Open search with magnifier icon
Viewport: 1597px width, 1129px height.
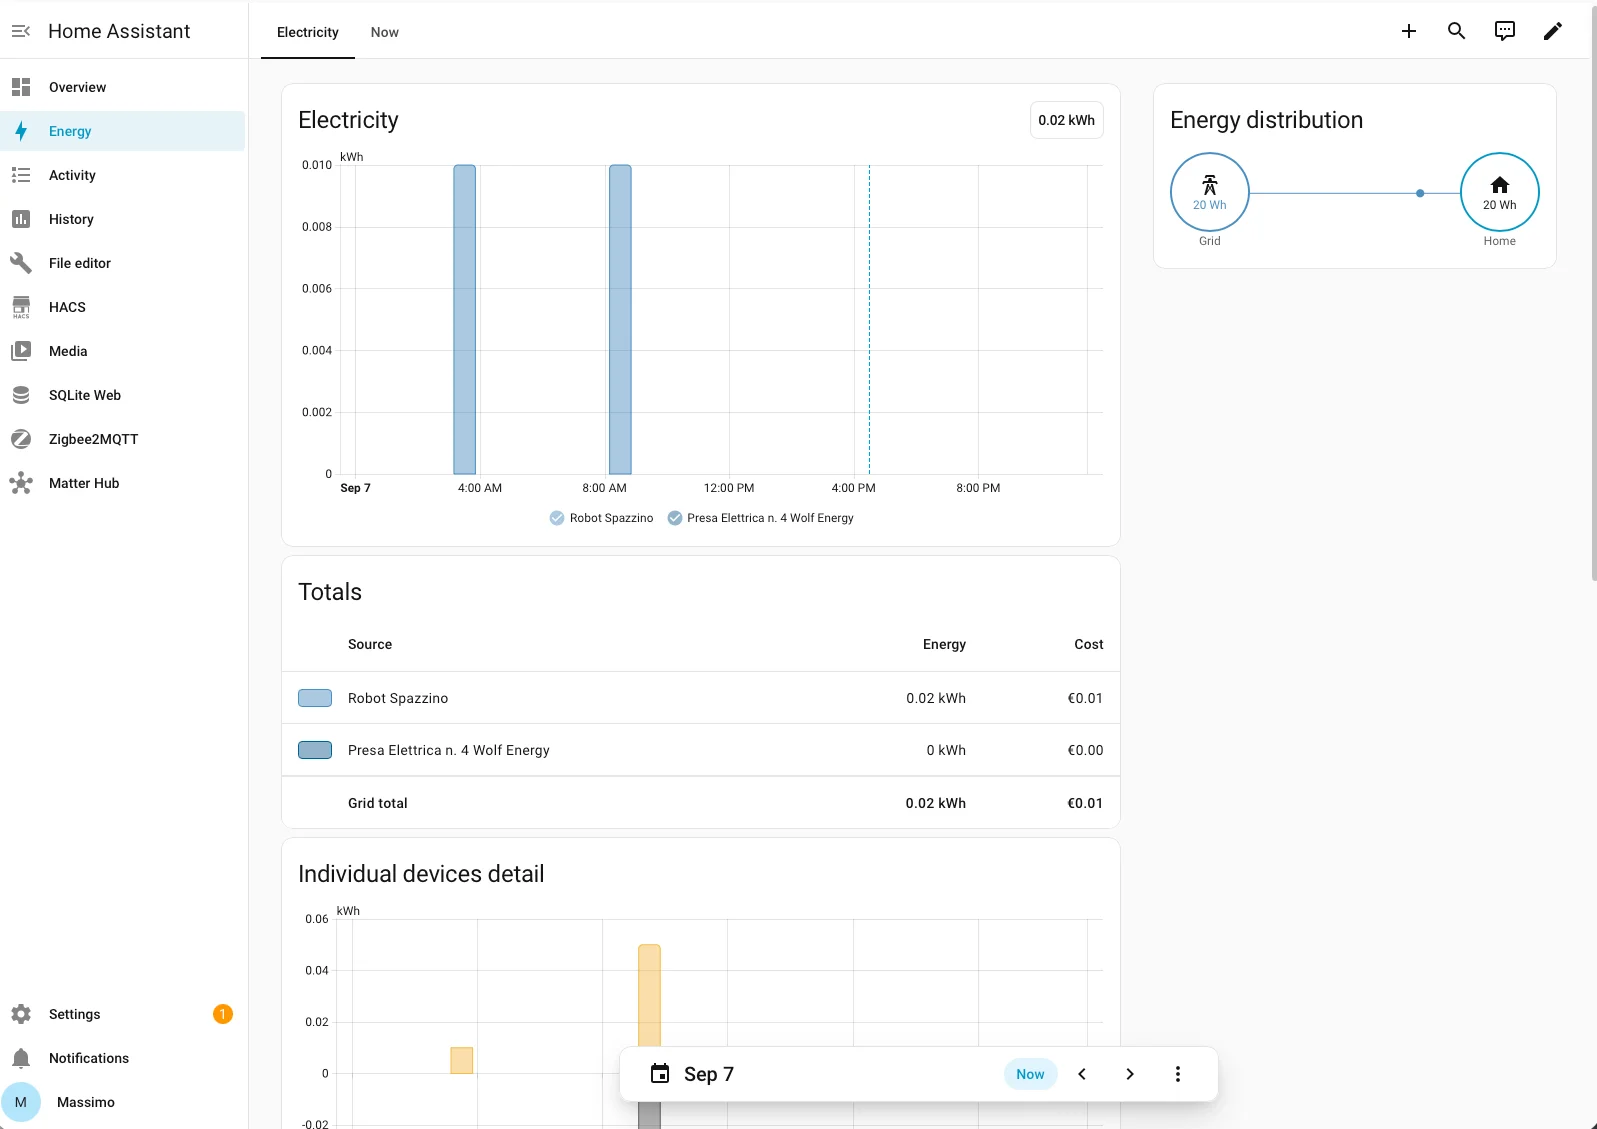click(1457, 31)
